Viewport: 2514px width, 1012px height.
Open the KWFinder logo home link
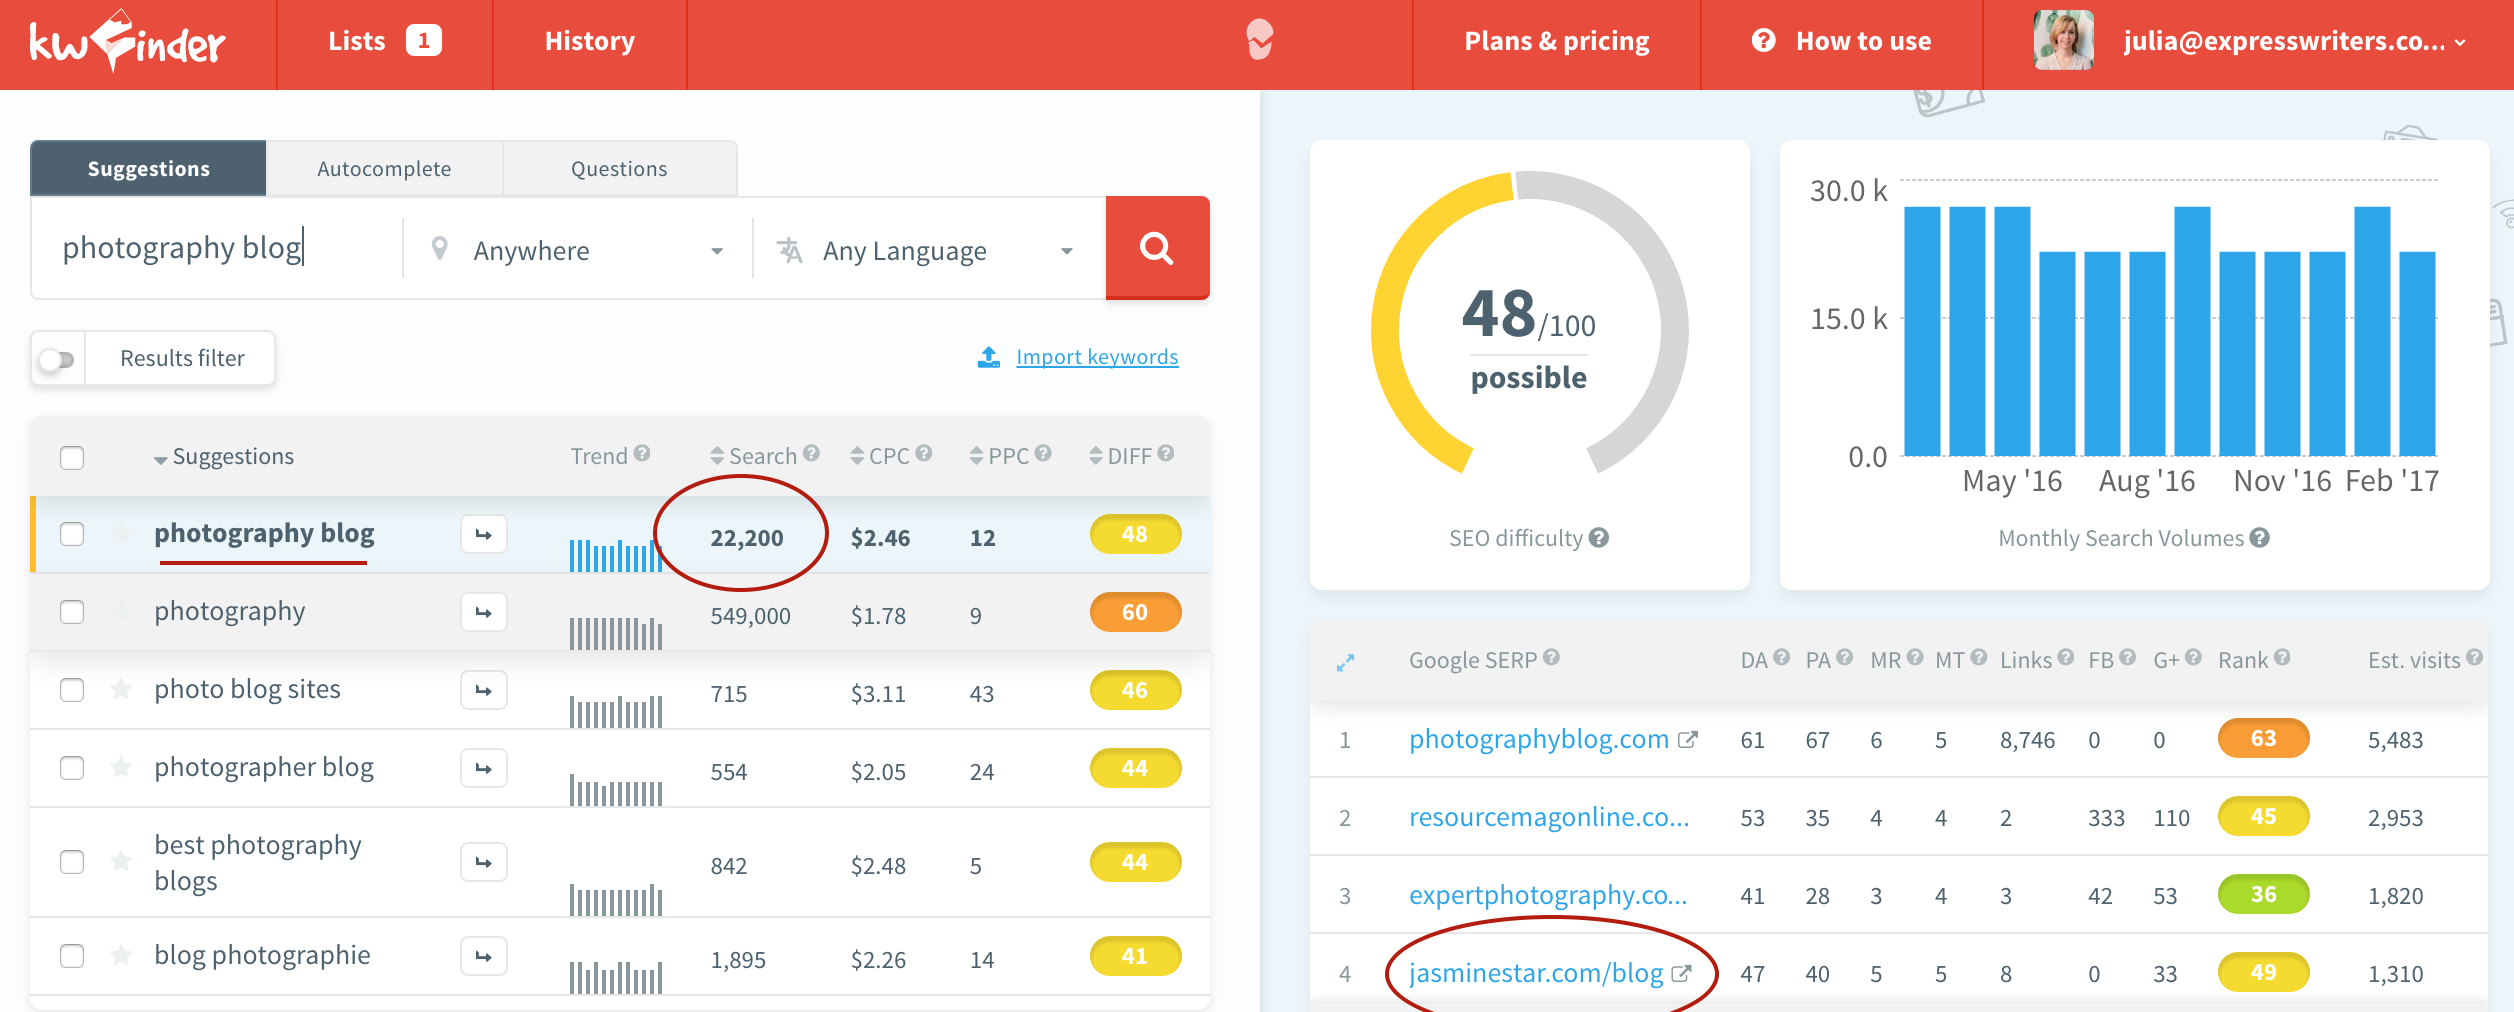click(x=128, y=42)
